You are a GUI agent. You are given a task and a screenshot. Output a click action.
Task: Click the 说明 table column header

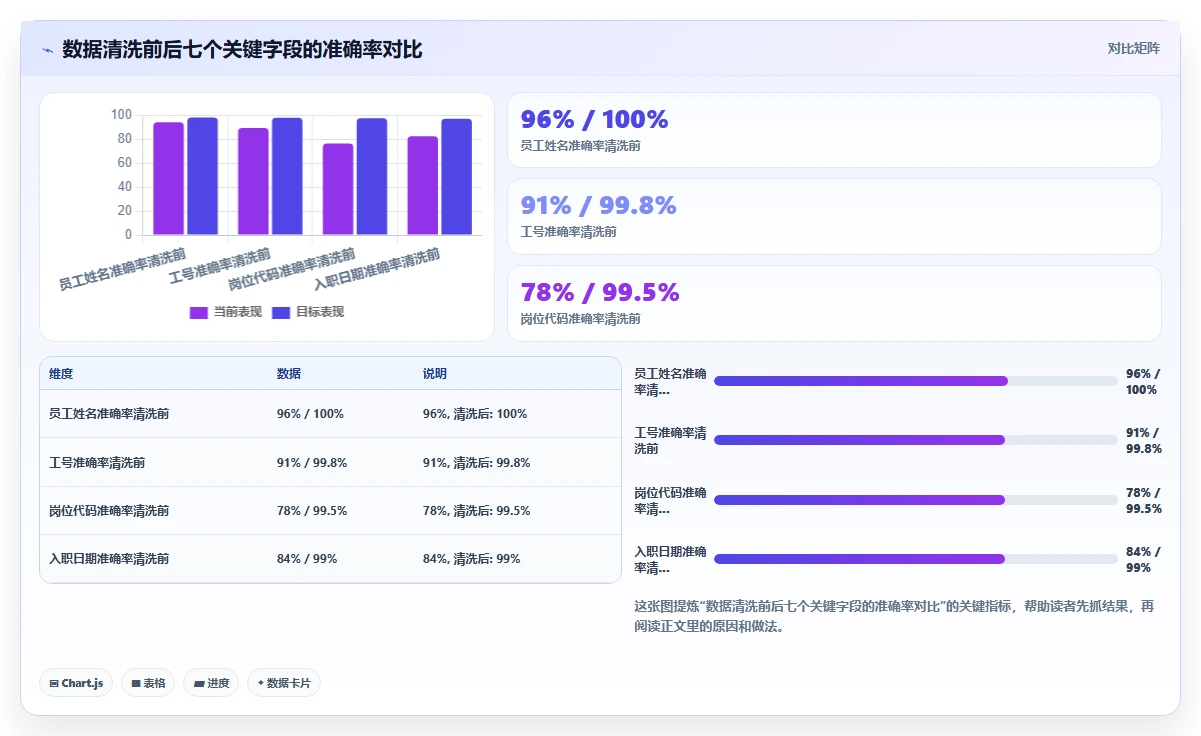pos(435,374)
